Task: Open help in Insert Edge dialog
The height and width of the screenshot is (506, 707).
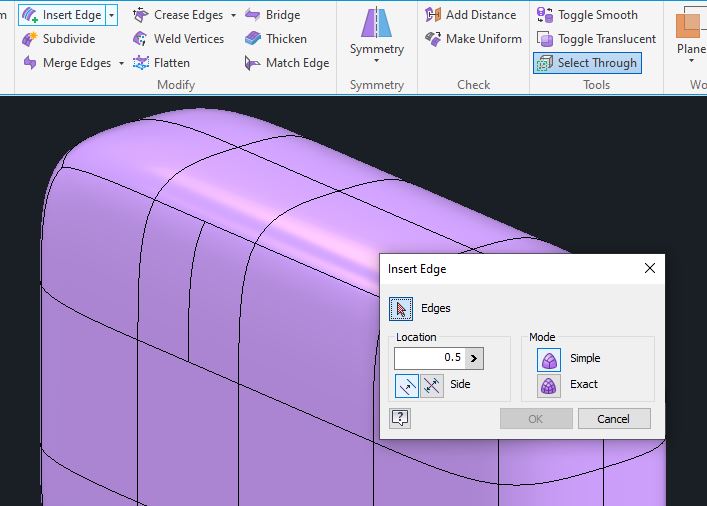Action: [x=400, y=419]
